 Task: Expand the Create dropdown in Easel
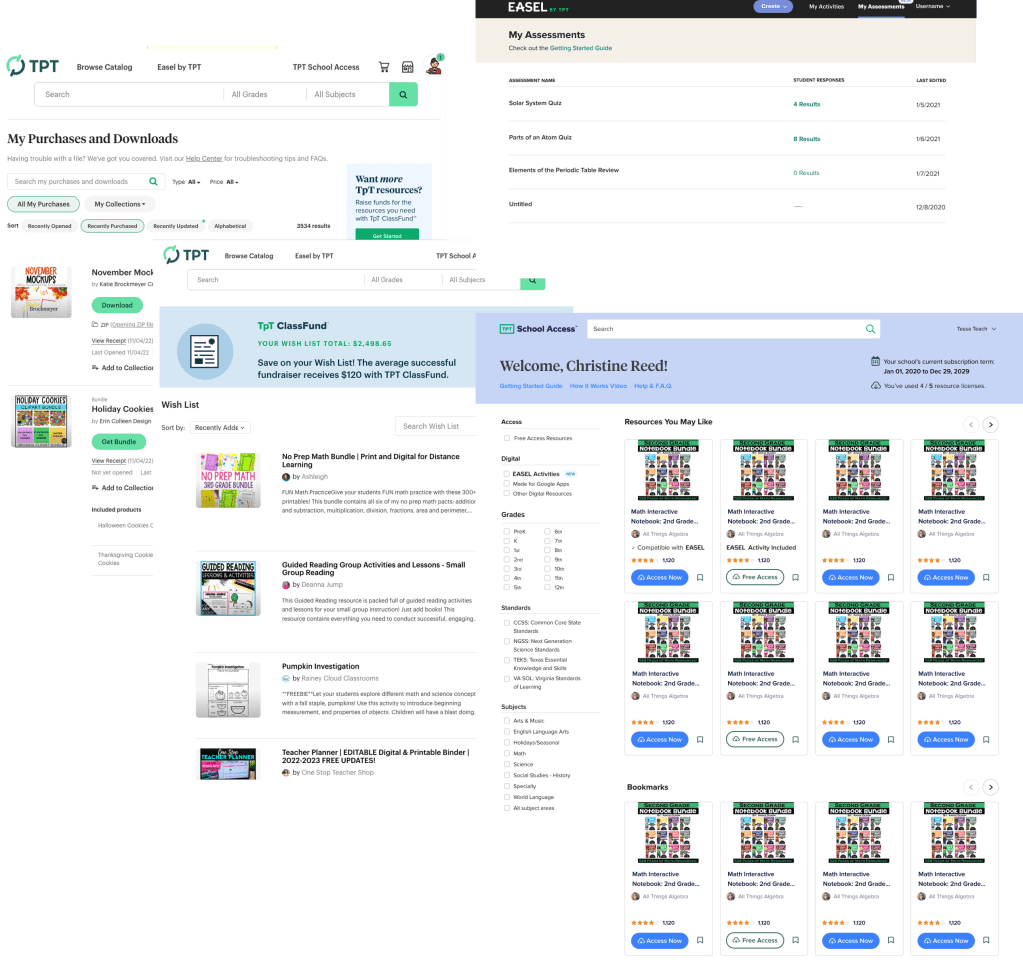click(x=773, y=6)
